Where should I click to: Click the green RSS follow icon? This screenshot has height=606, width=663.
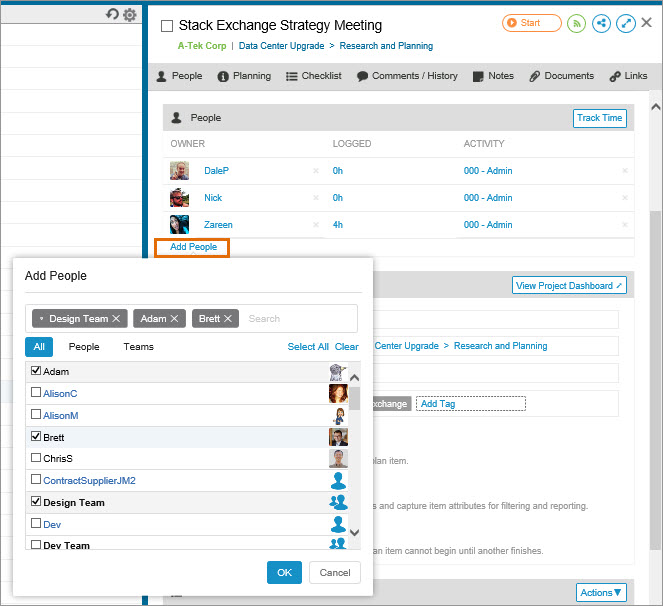click(x=576, y=23)
